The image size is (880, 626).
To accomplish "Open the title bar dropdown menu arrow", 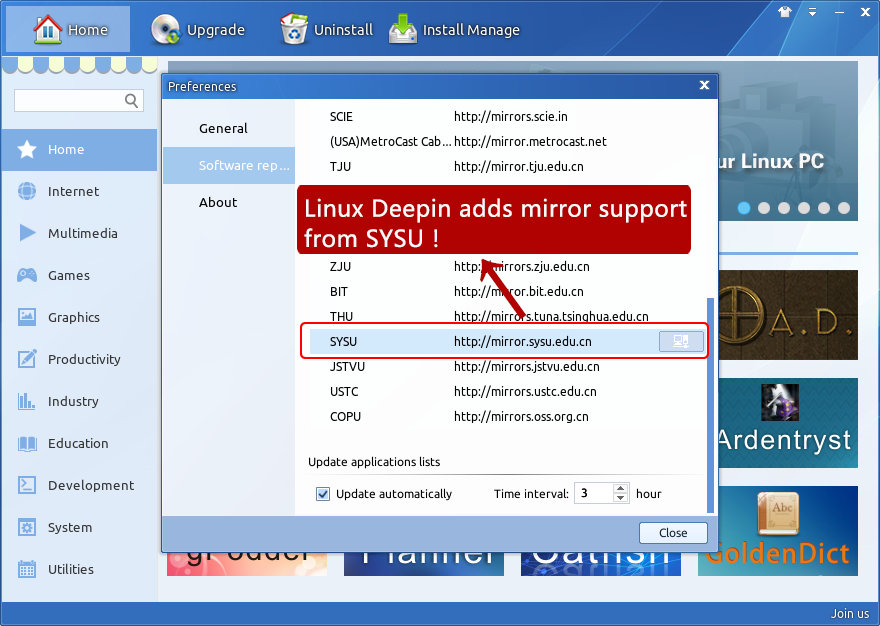I will click(x=812, y=12).
